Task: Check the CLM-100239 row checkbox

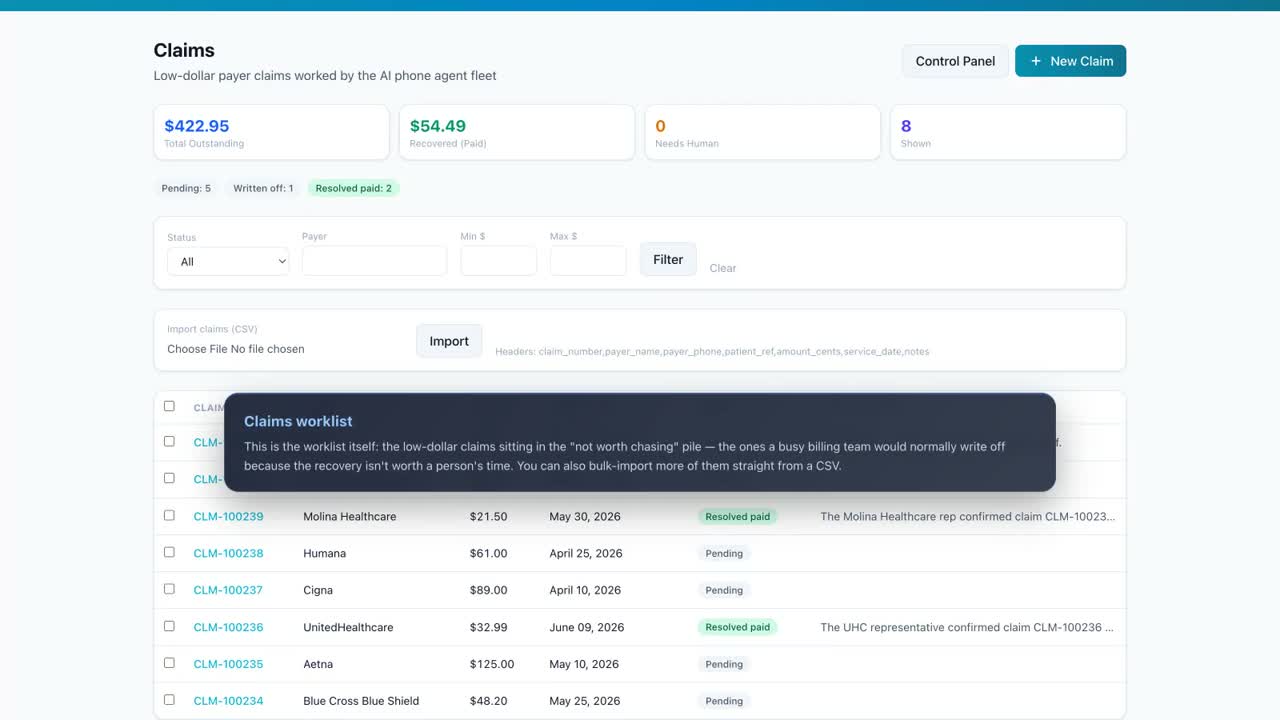Action: [169, 515]
